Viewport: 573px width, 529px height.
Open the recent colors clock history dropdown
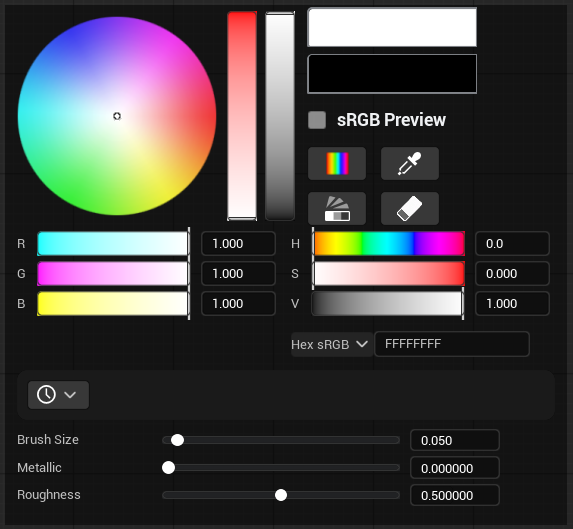pyautogui.click(x=58, y=395)
